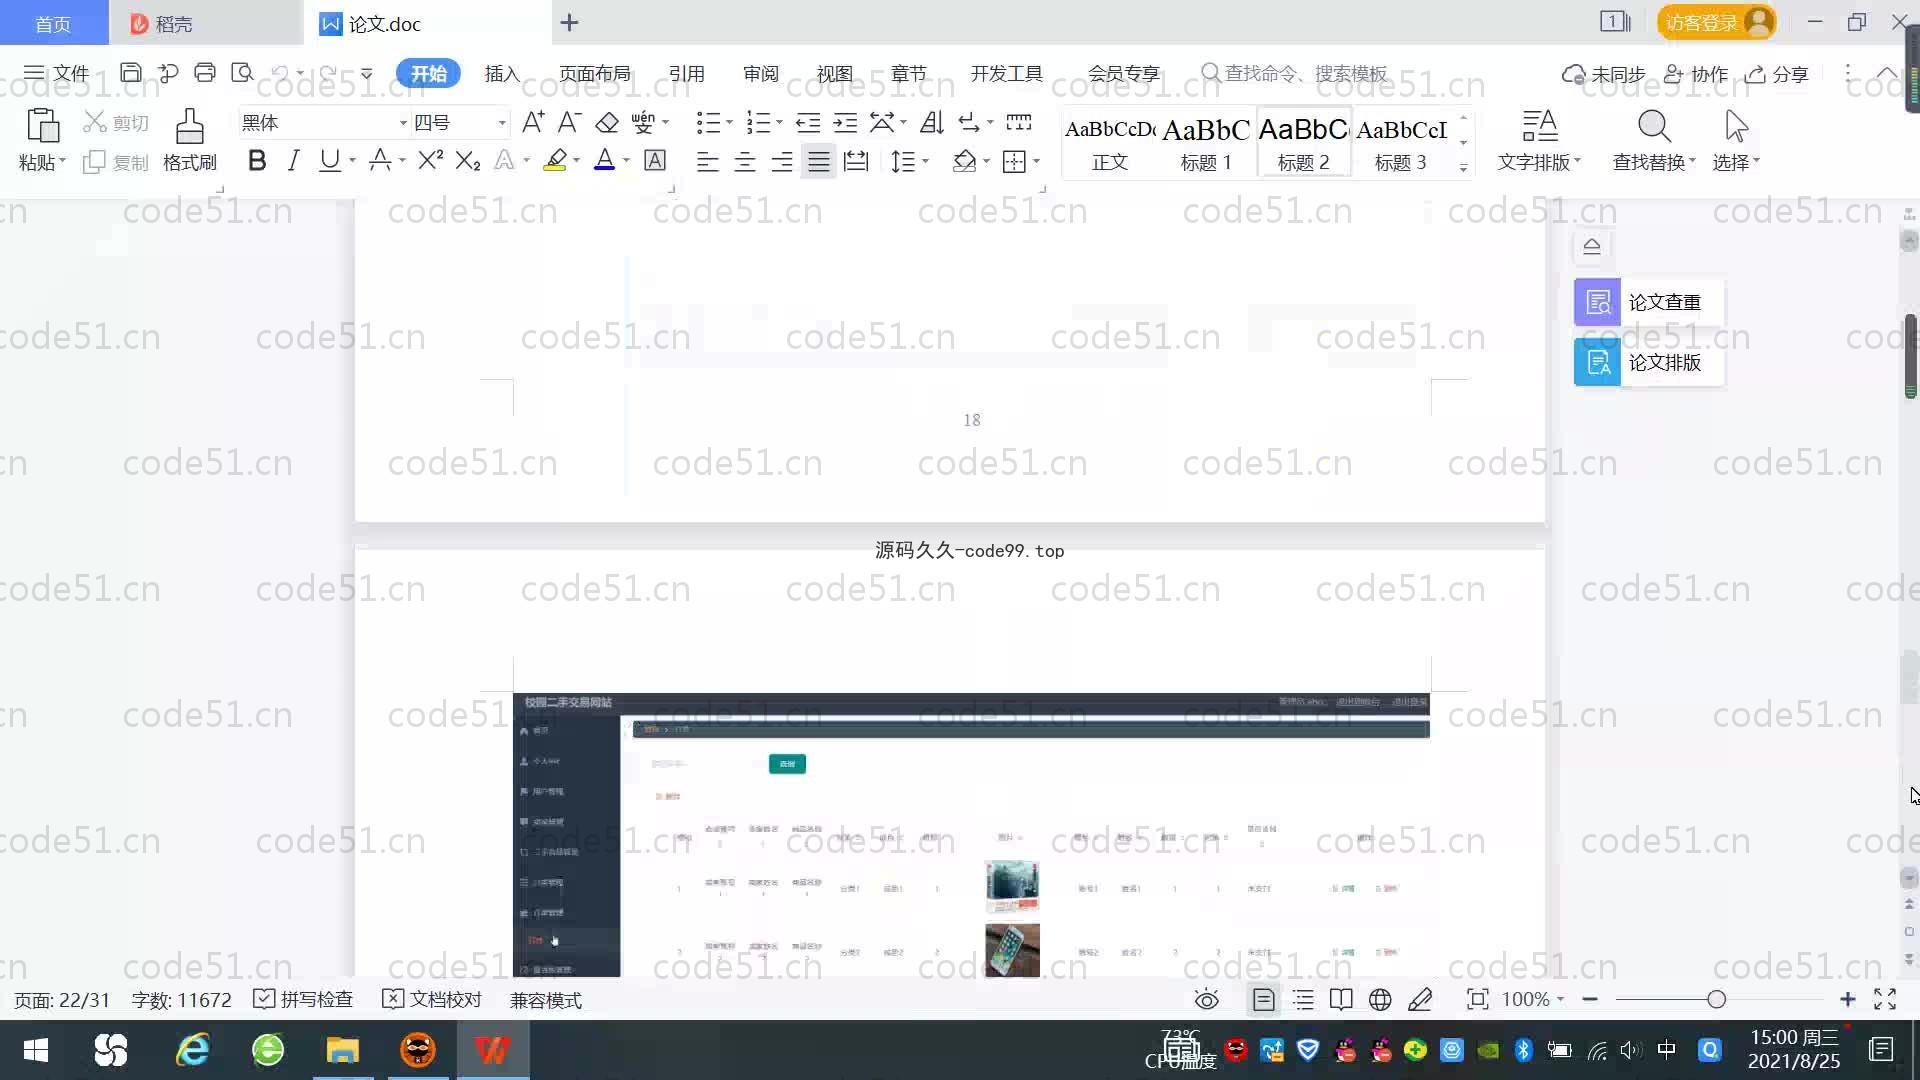The image size is (1920, 1080).
Task: Open quick access toolbar customize arrow
Action: [367, 73]
